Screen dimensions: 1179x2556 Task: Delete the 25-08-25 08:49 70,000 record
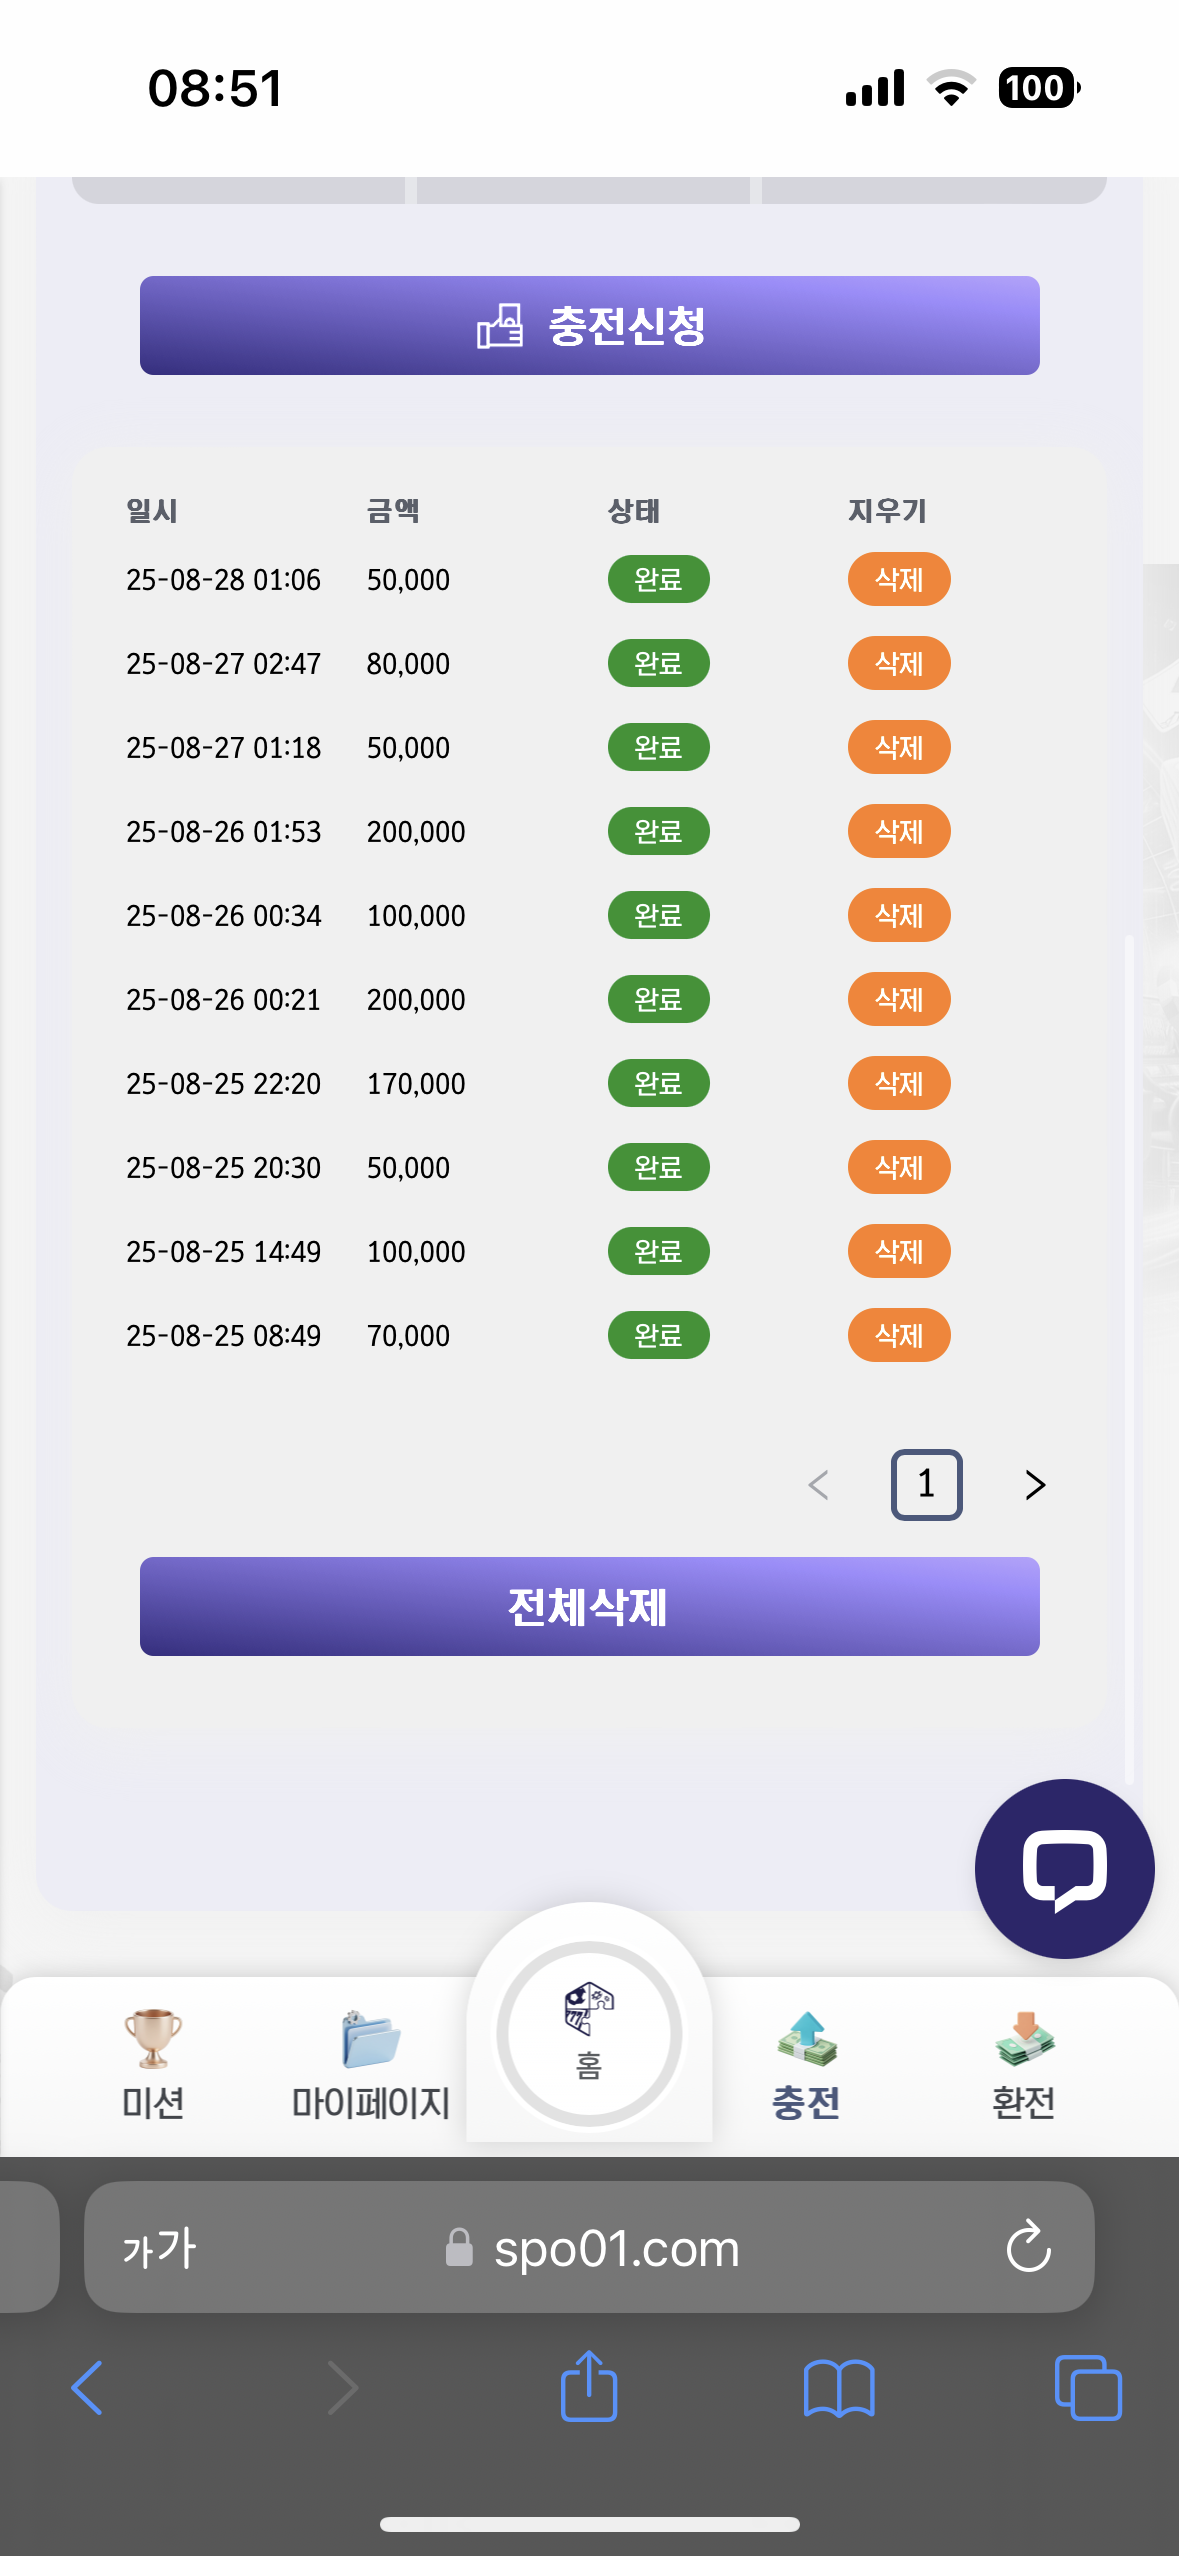pos(899,1335)
